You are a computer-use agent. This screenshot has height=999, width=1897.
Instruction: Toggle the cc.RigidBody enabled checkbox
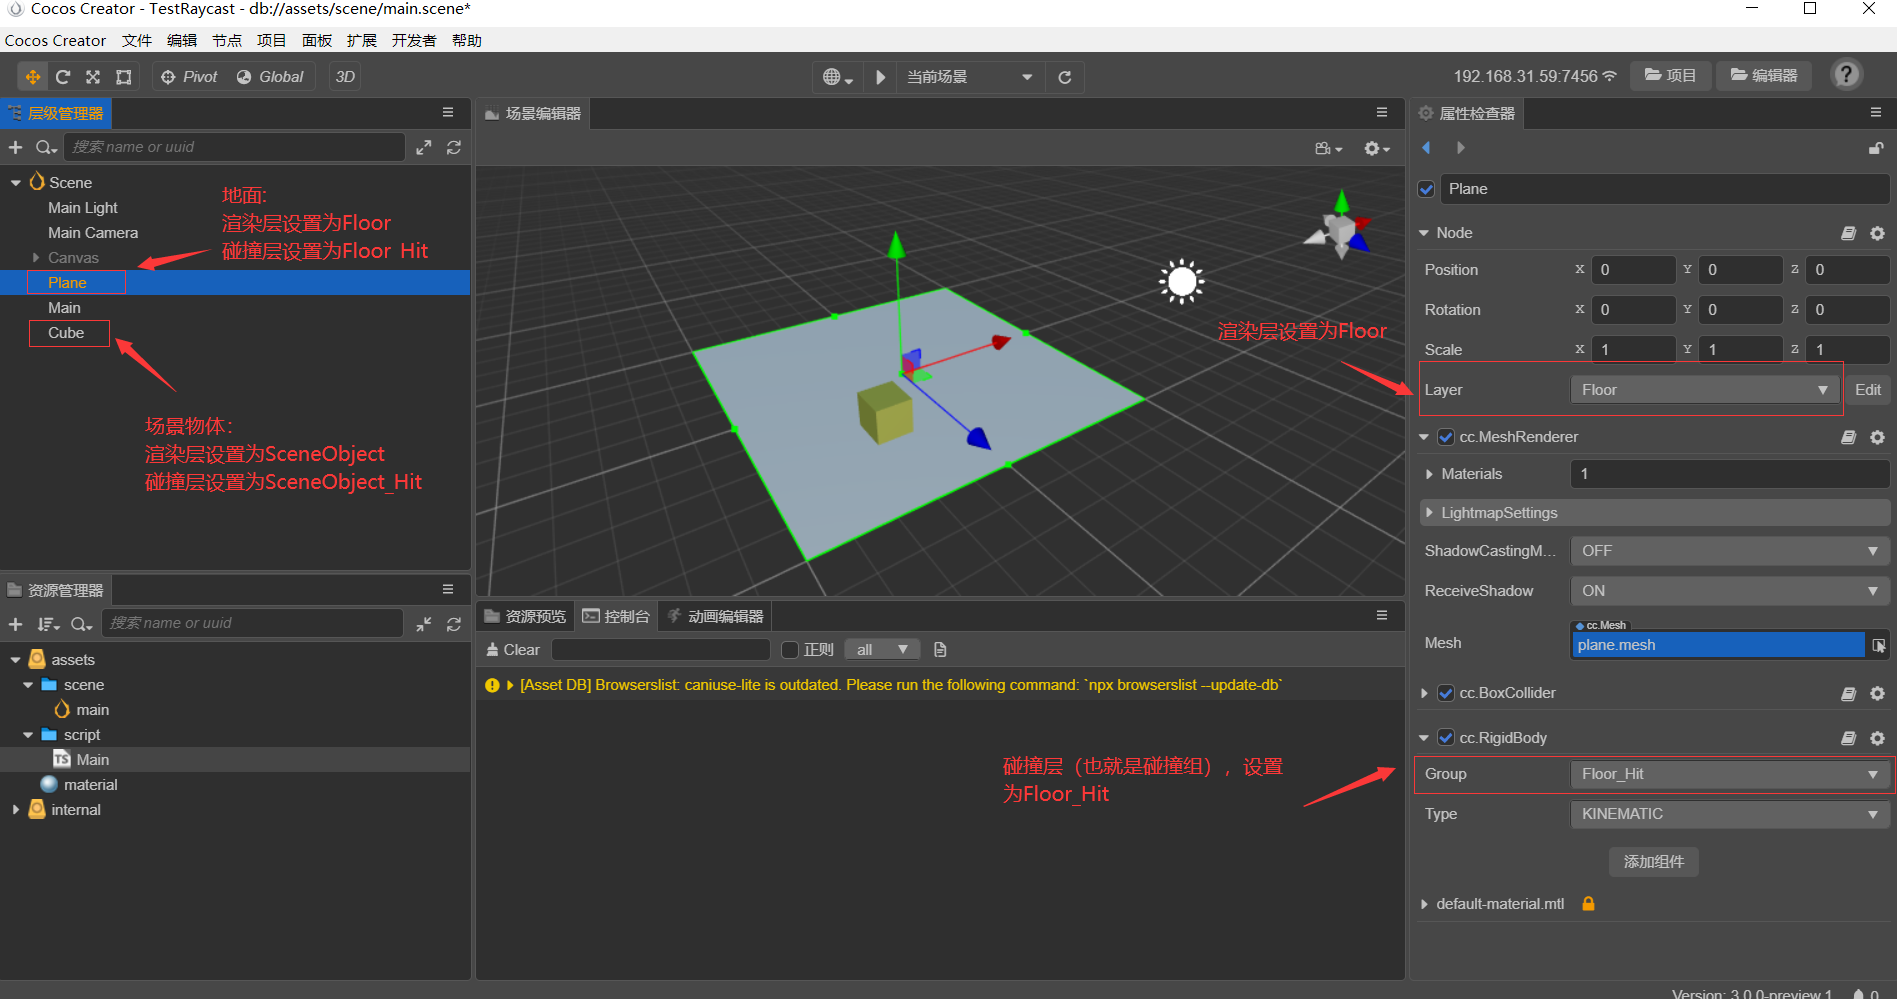click(1446, 738)
